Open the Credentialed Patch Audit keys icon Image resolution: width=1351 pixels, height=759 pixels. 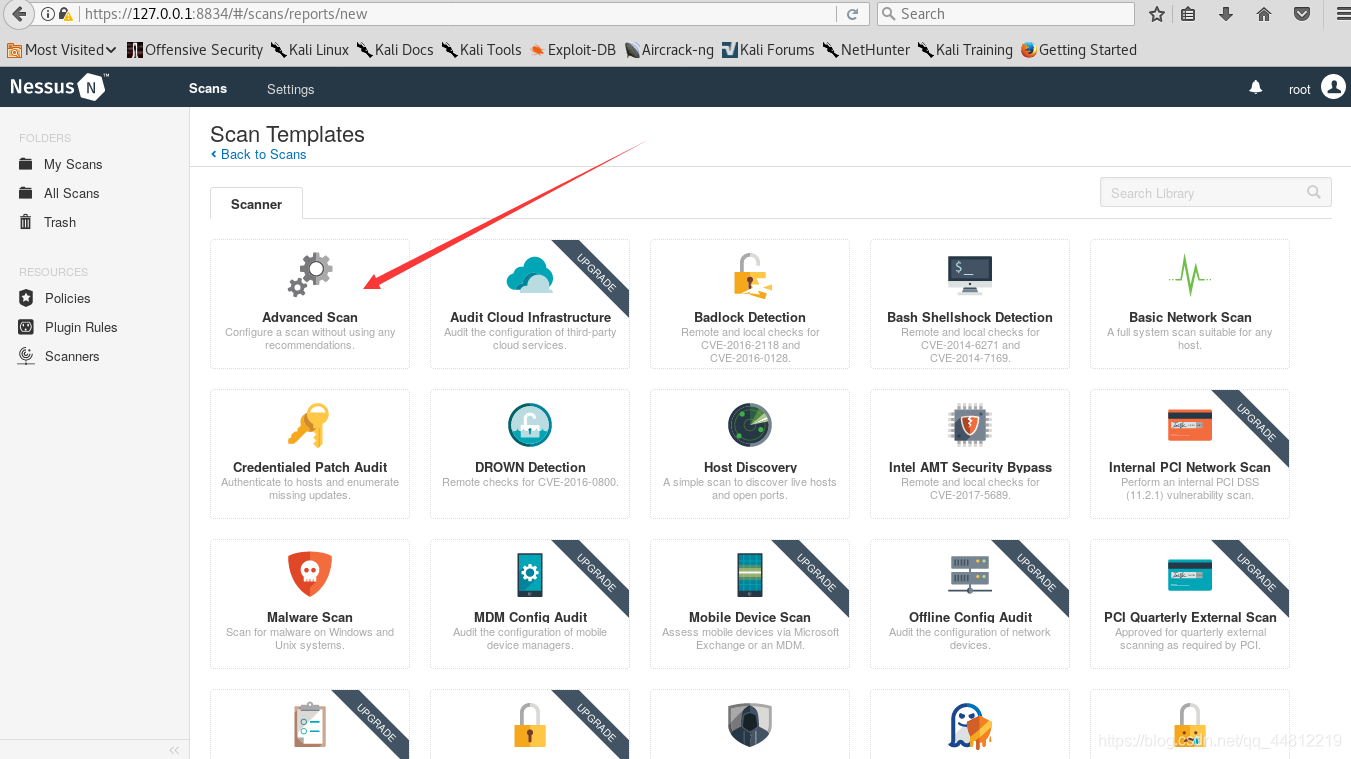[x=309, y=426]
